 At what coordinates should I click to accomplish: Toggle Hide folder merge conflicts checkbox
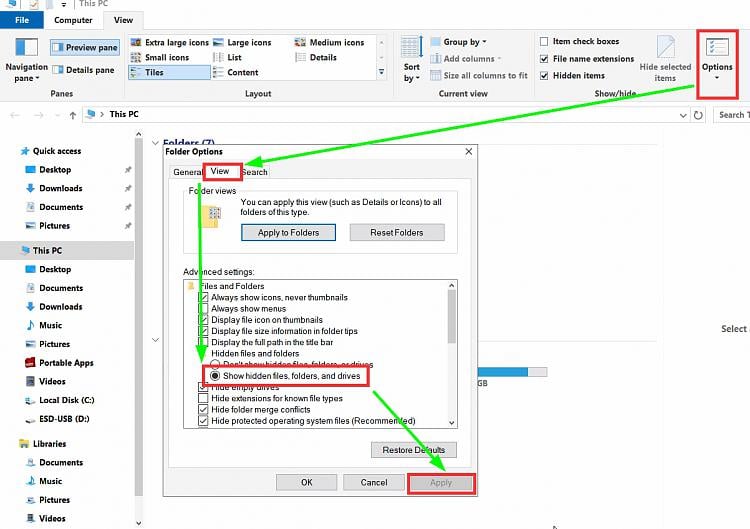[203, 409]
